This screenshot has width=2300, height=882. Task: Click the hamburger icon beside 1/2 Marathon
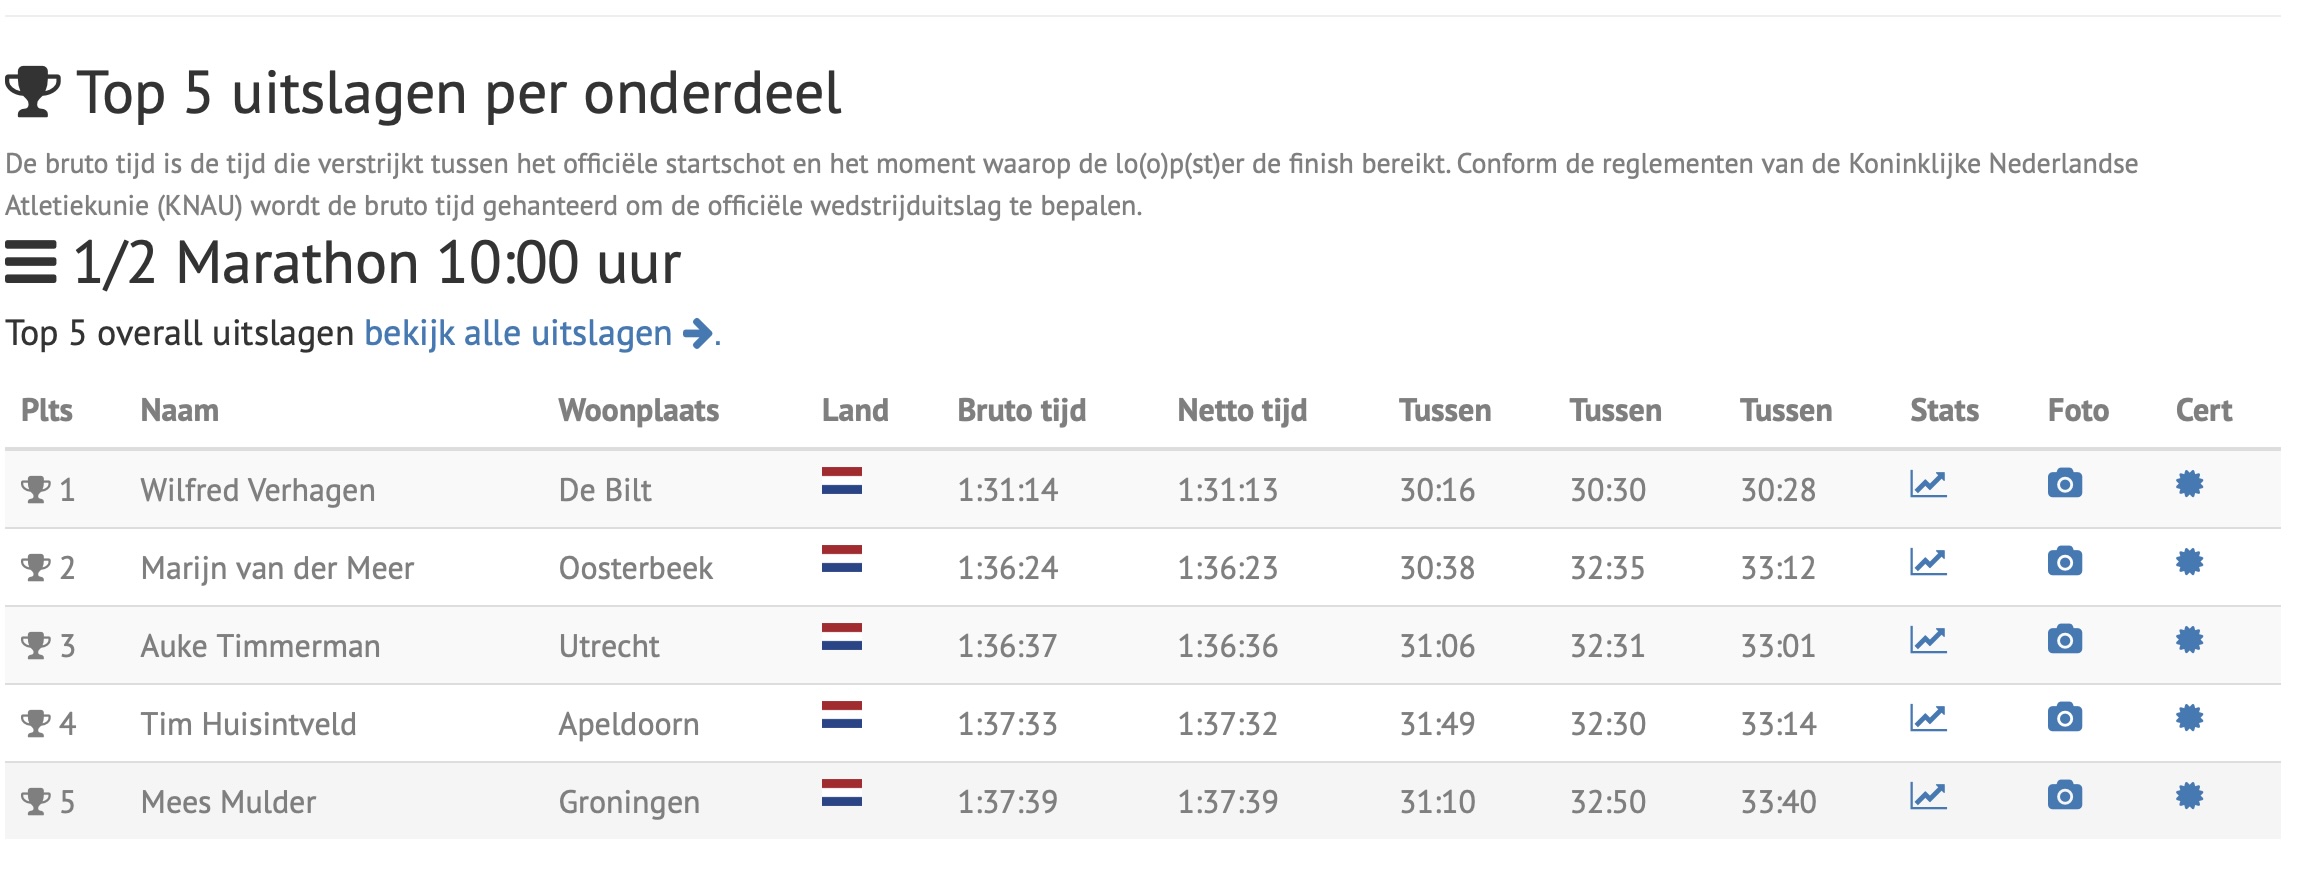click(31, 263)
